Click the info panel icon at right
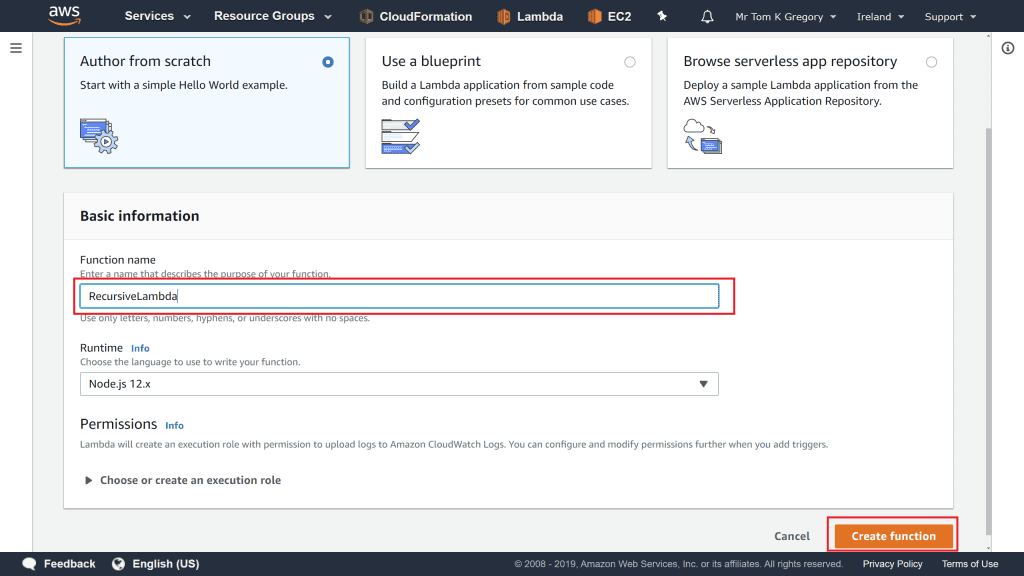Image resolution: width=1024 pixels, height=576 pixels. (x=1008, y=49)
